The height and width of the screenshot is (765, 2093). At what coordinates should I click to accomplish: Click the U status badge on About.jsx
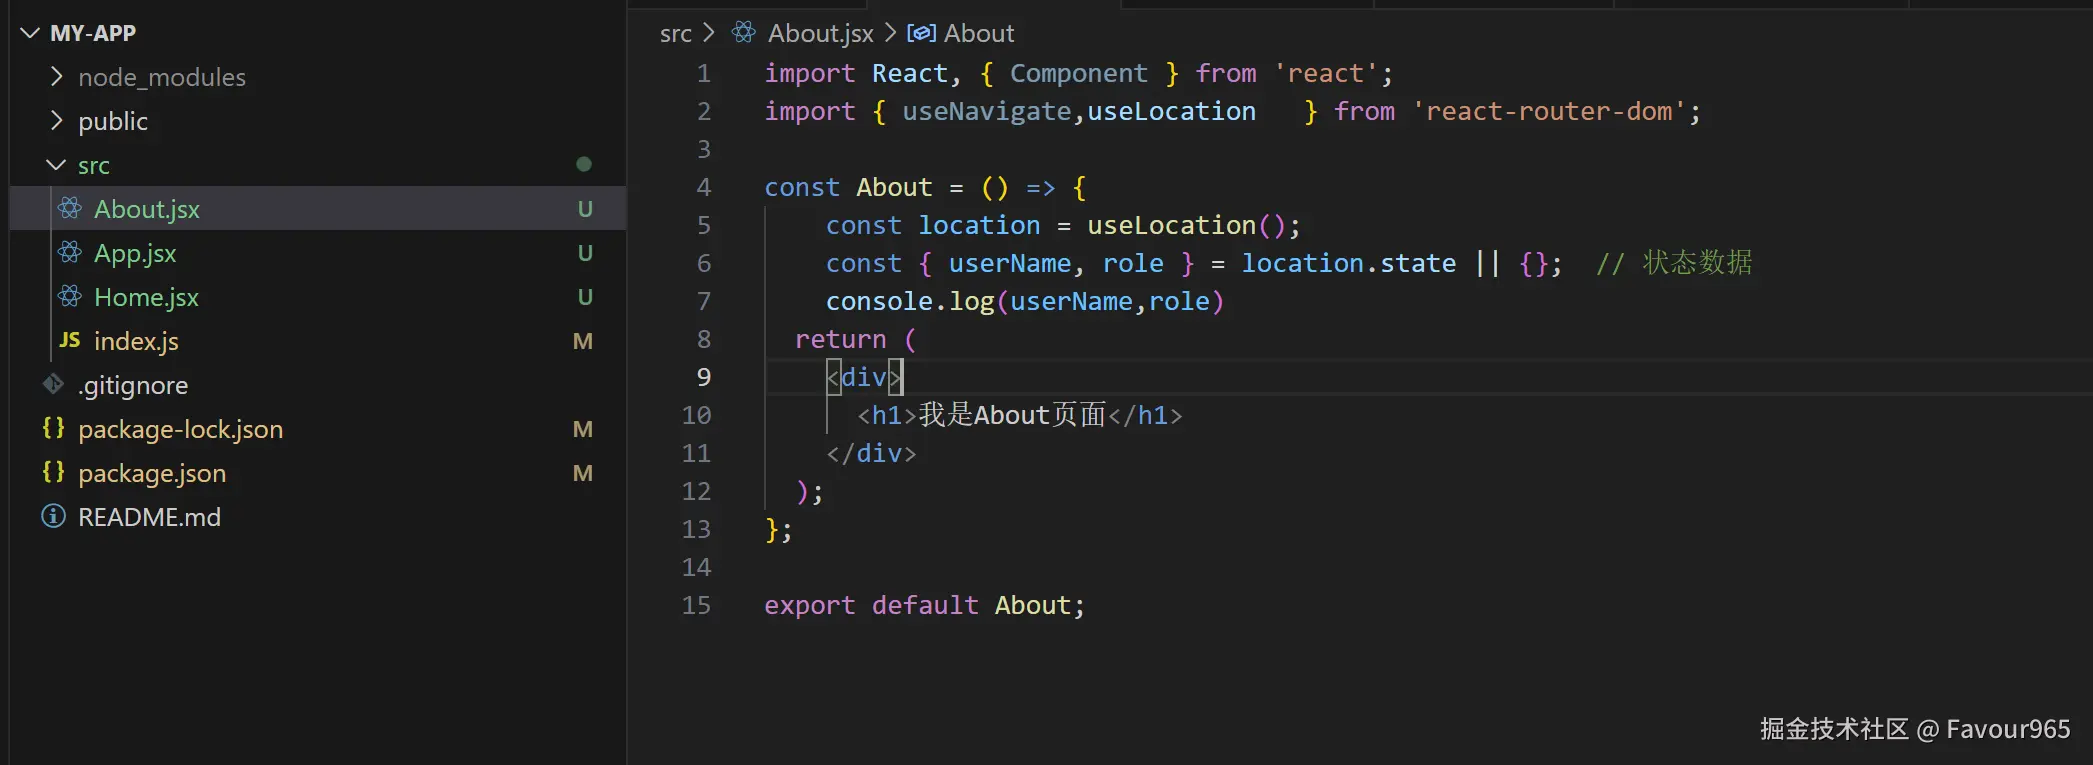point(586,209)
